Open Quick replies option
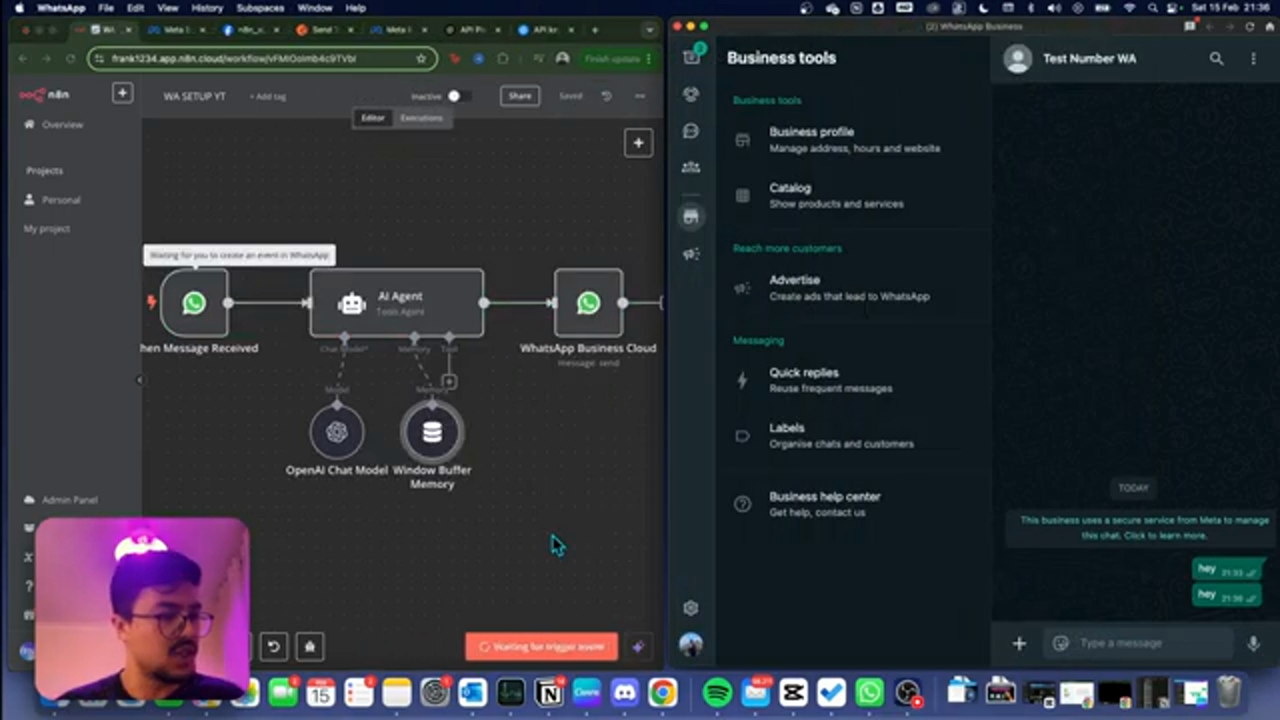Image resolution: width=1280 pixels, height=720 pixels. [x=854, y=380]
